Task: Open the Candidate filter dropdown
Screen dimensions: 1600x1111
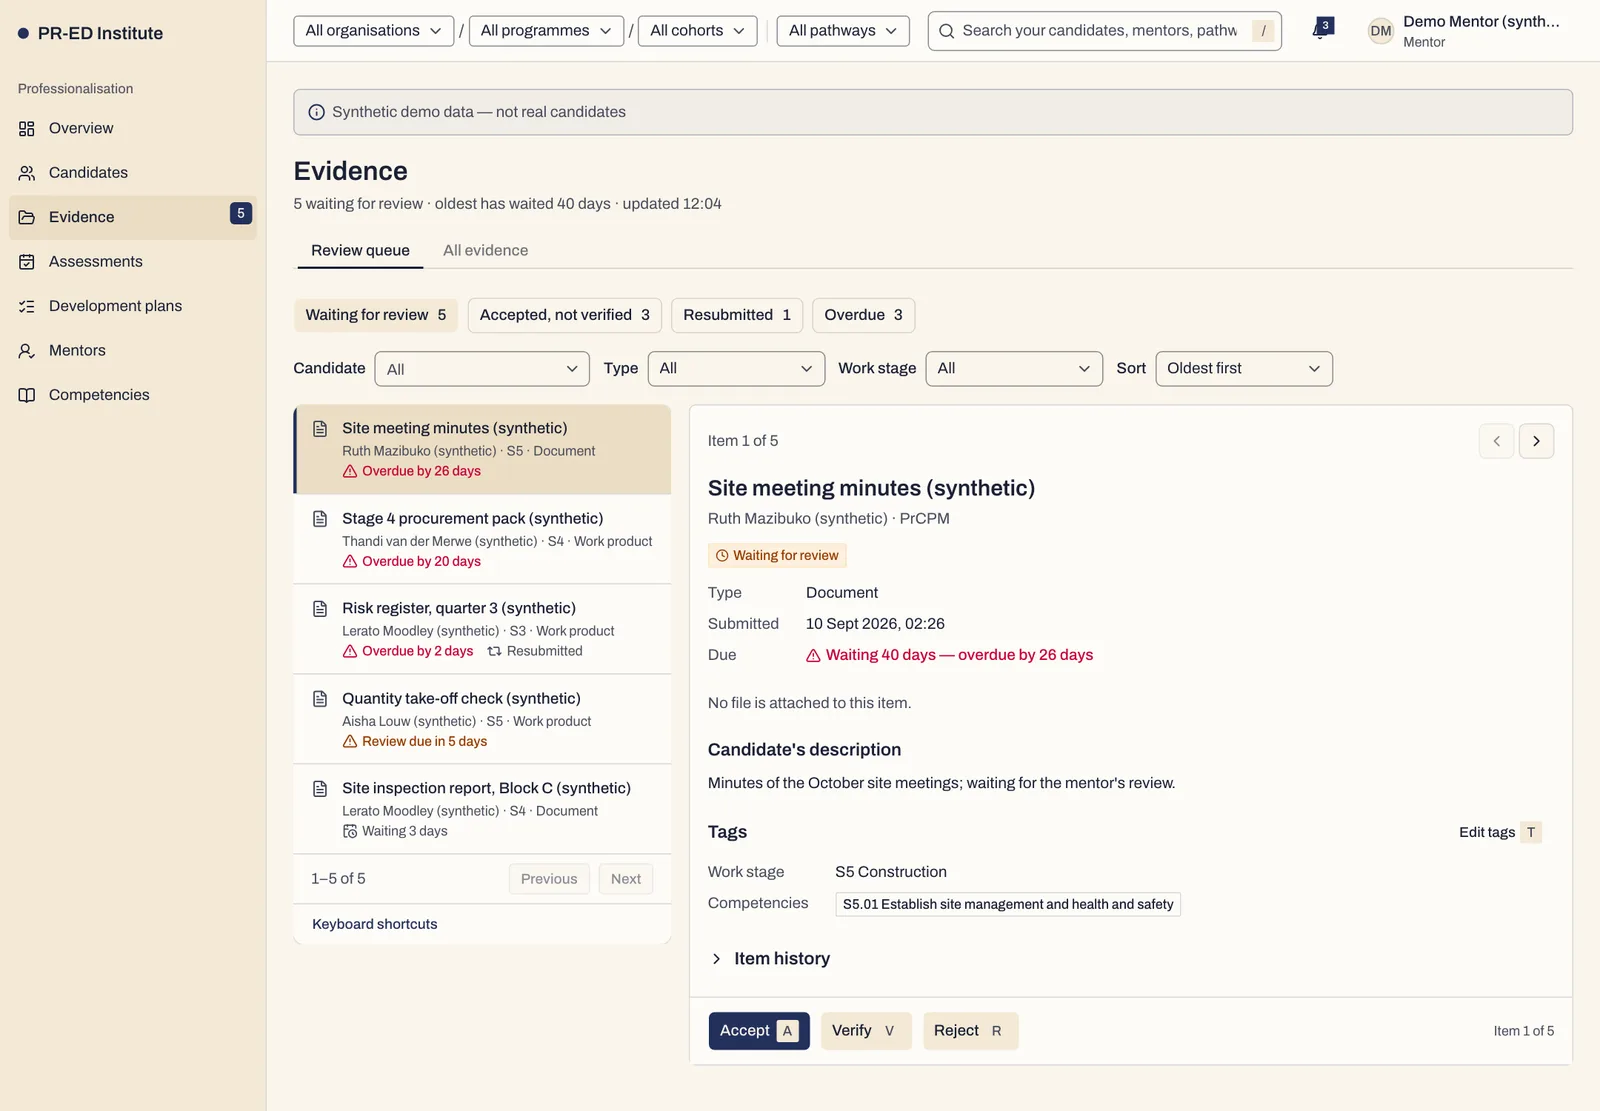Action: 482,369
